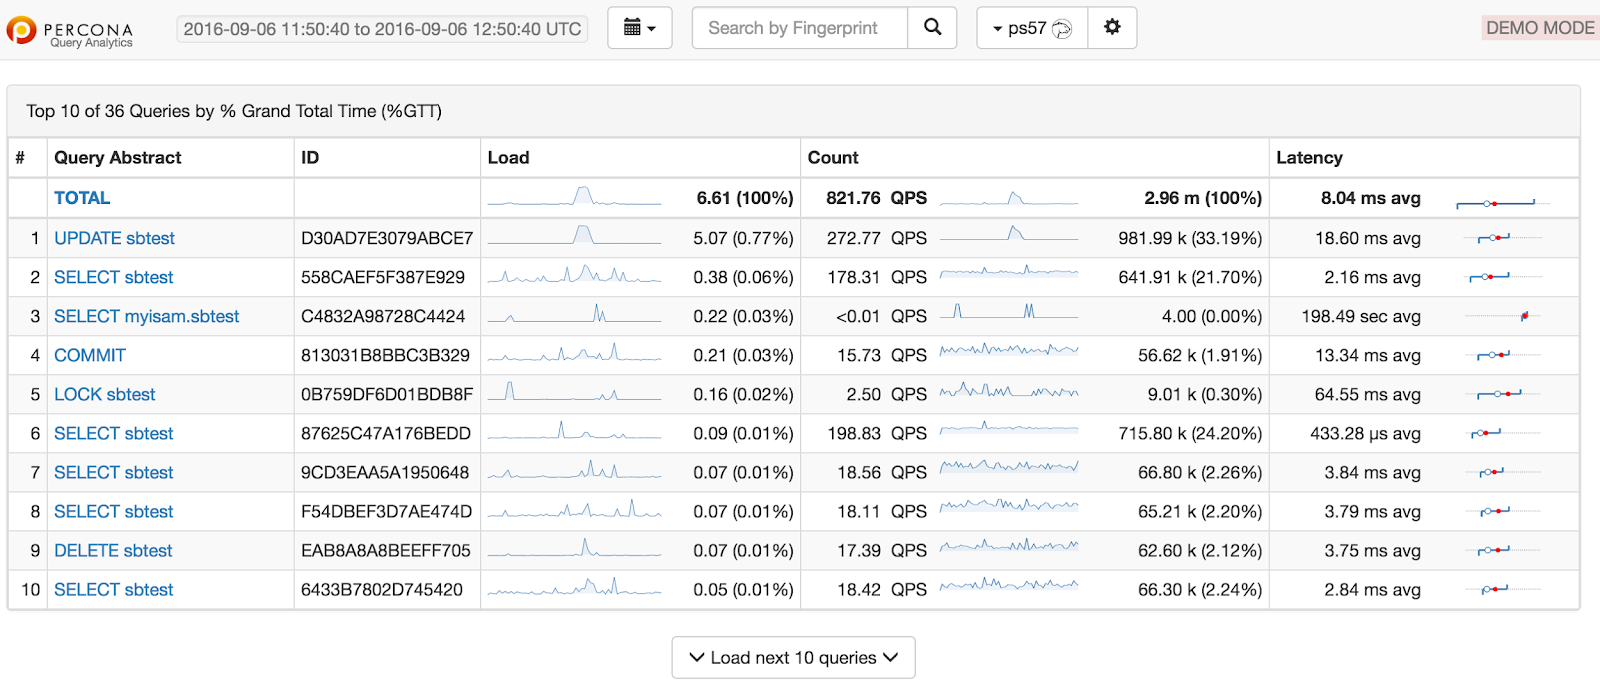Click the 821.76 QPS total count
The height and width of the screenshot is (689, 1600).
pyautogui.click(x=876, y=198)
